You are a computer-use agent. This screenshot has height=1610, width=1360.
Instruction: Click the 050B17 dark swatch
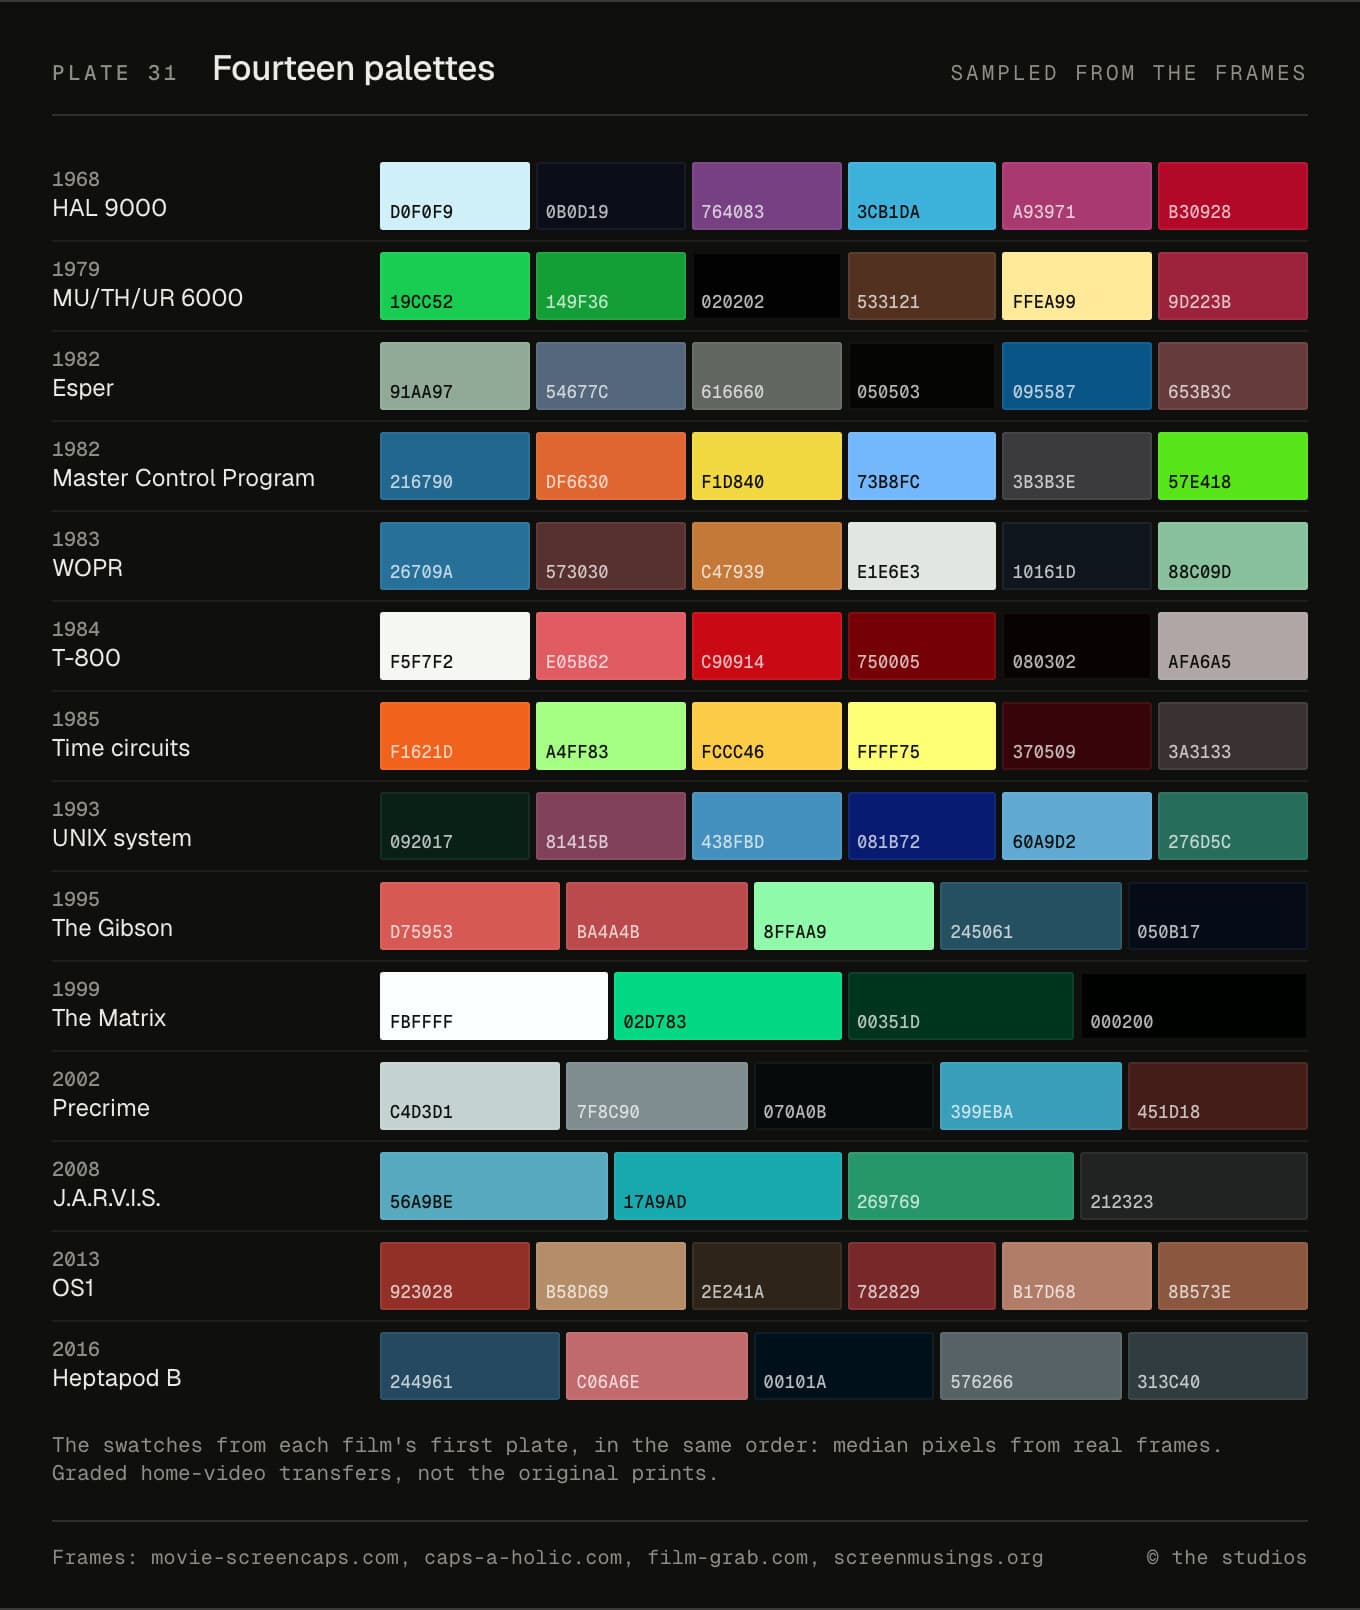click(x=1218, y=916)
